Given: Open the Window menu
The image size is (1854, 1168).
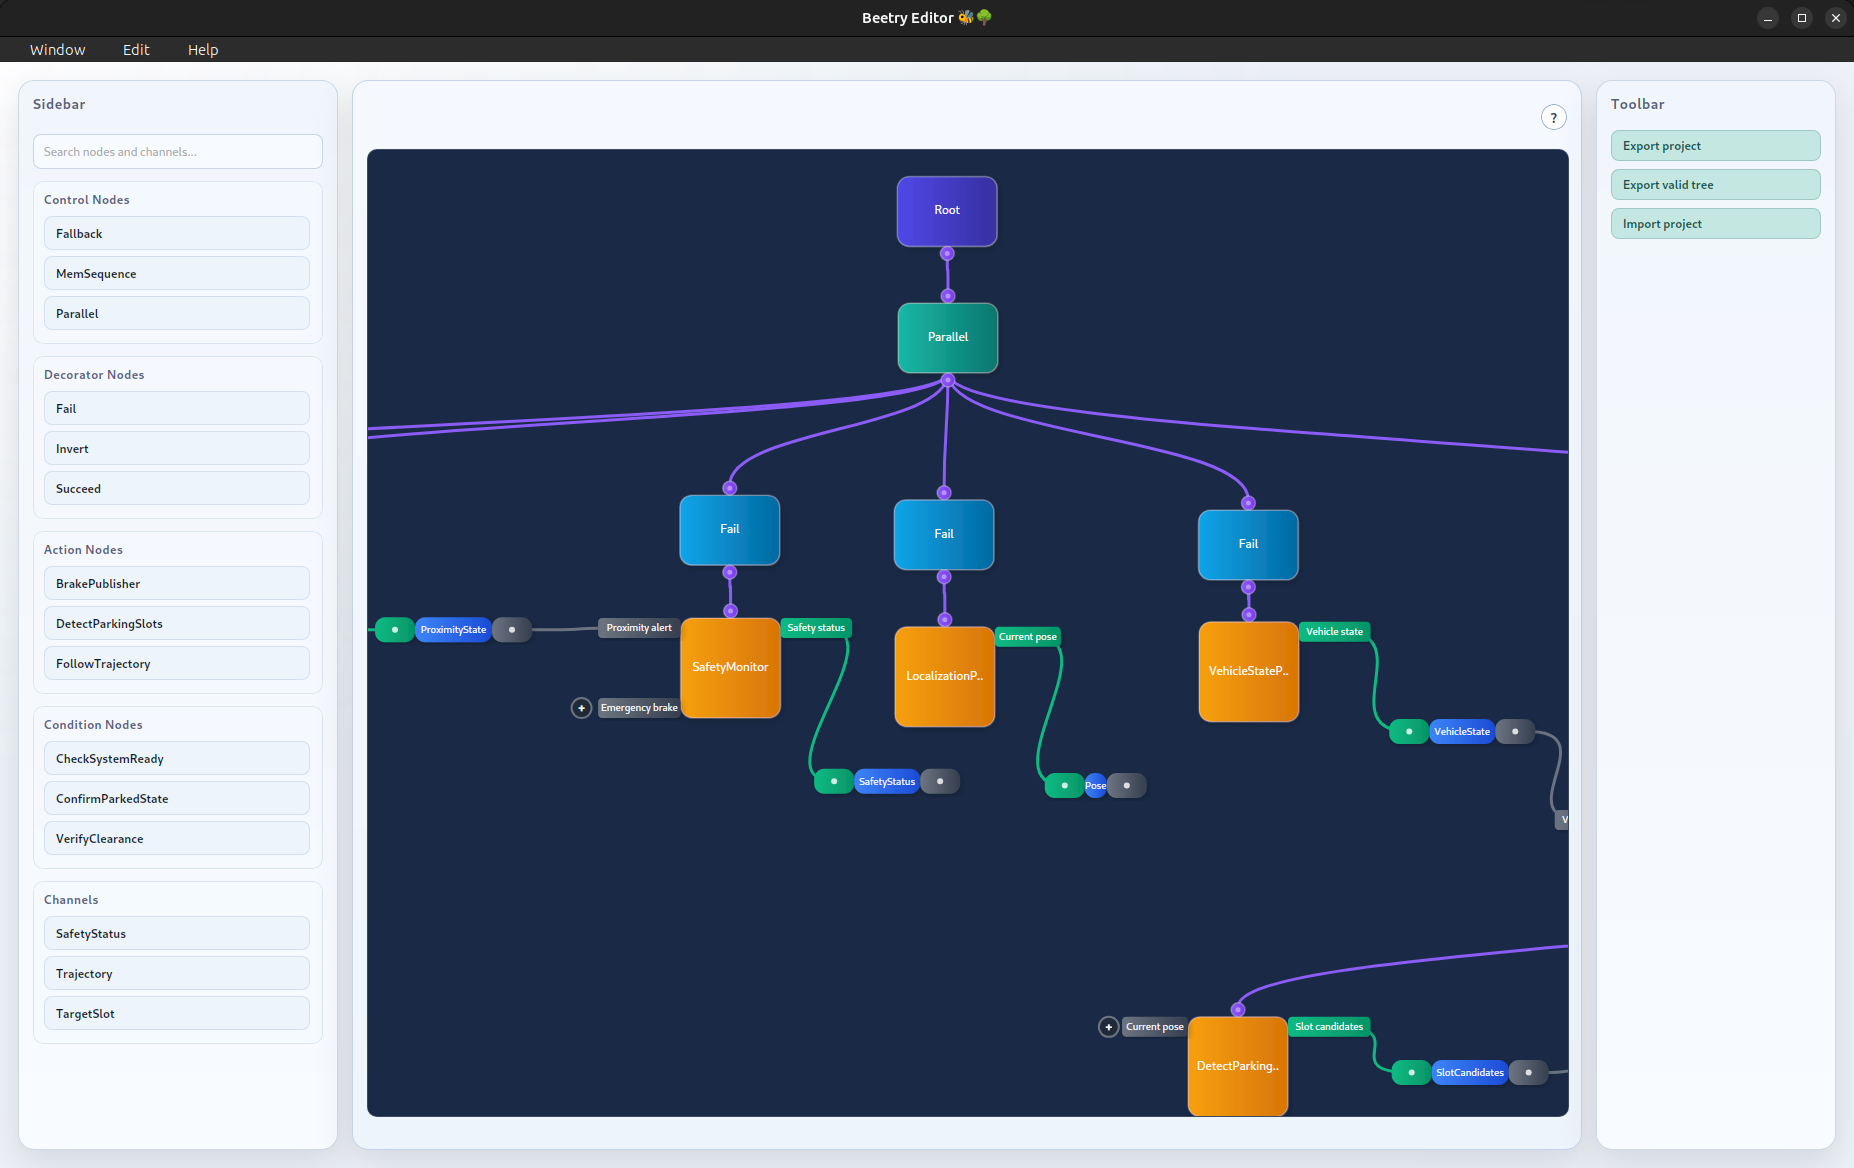Looking at the screenshot, I should (x=57, y=50).
